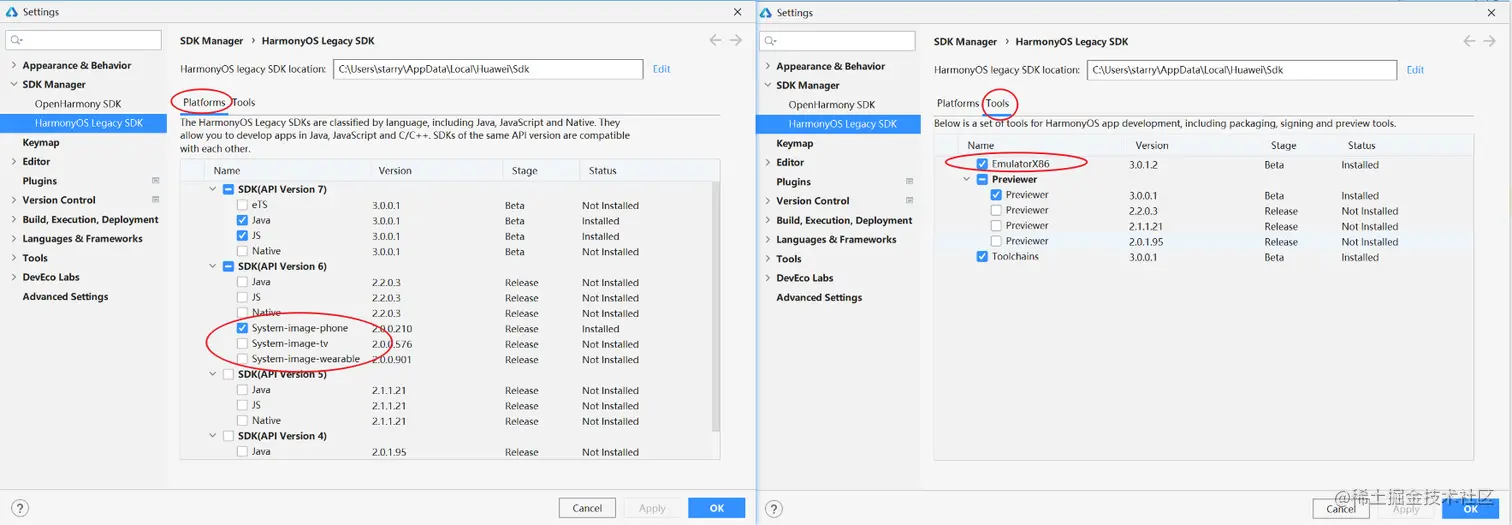This screenshot has width=1512, height=525.
Task: Collapse SDK Manager node in left window
Action: 14,84
